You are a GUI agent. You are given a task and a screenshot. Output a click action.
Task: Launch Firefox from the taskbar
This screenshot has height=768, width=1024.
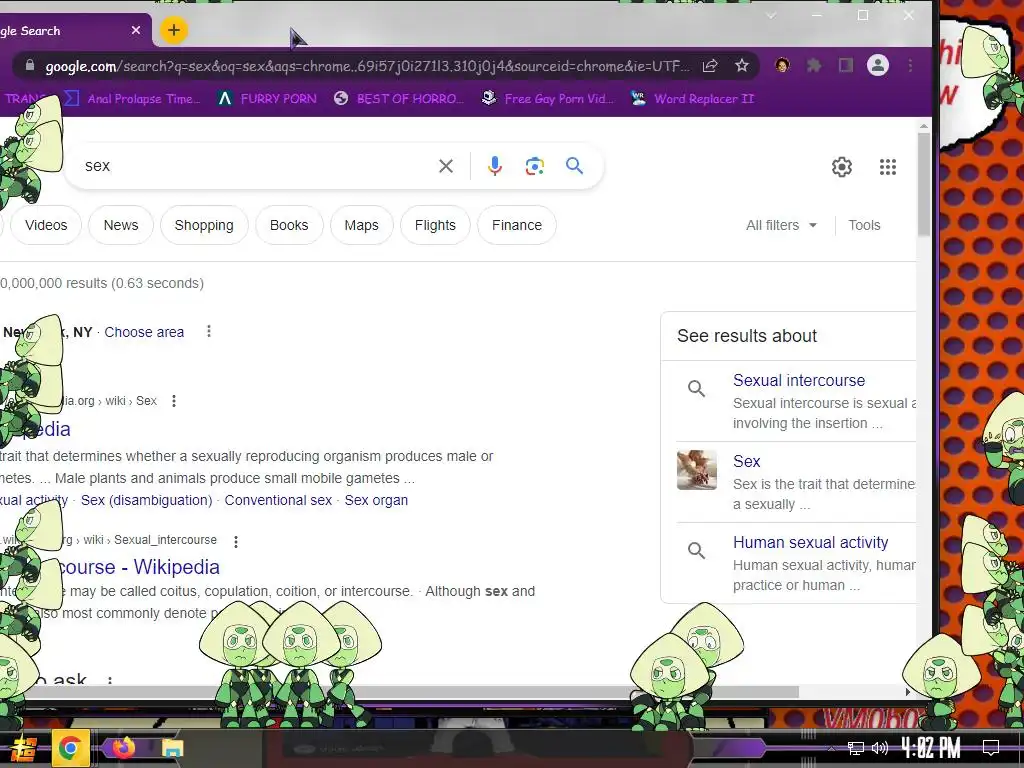123,748
